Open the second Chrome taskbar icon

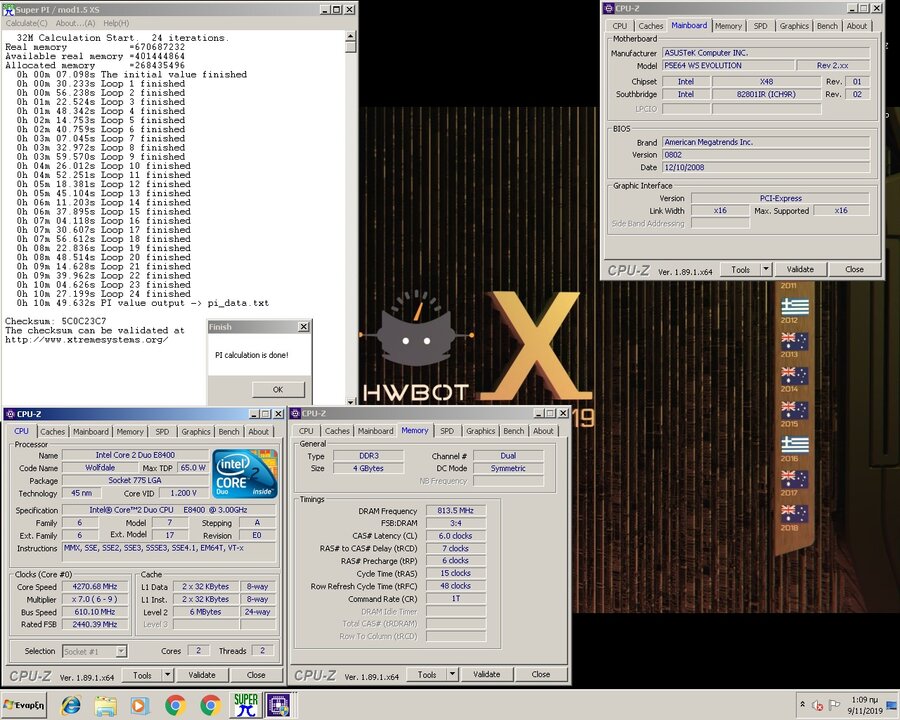click(210, 705)
